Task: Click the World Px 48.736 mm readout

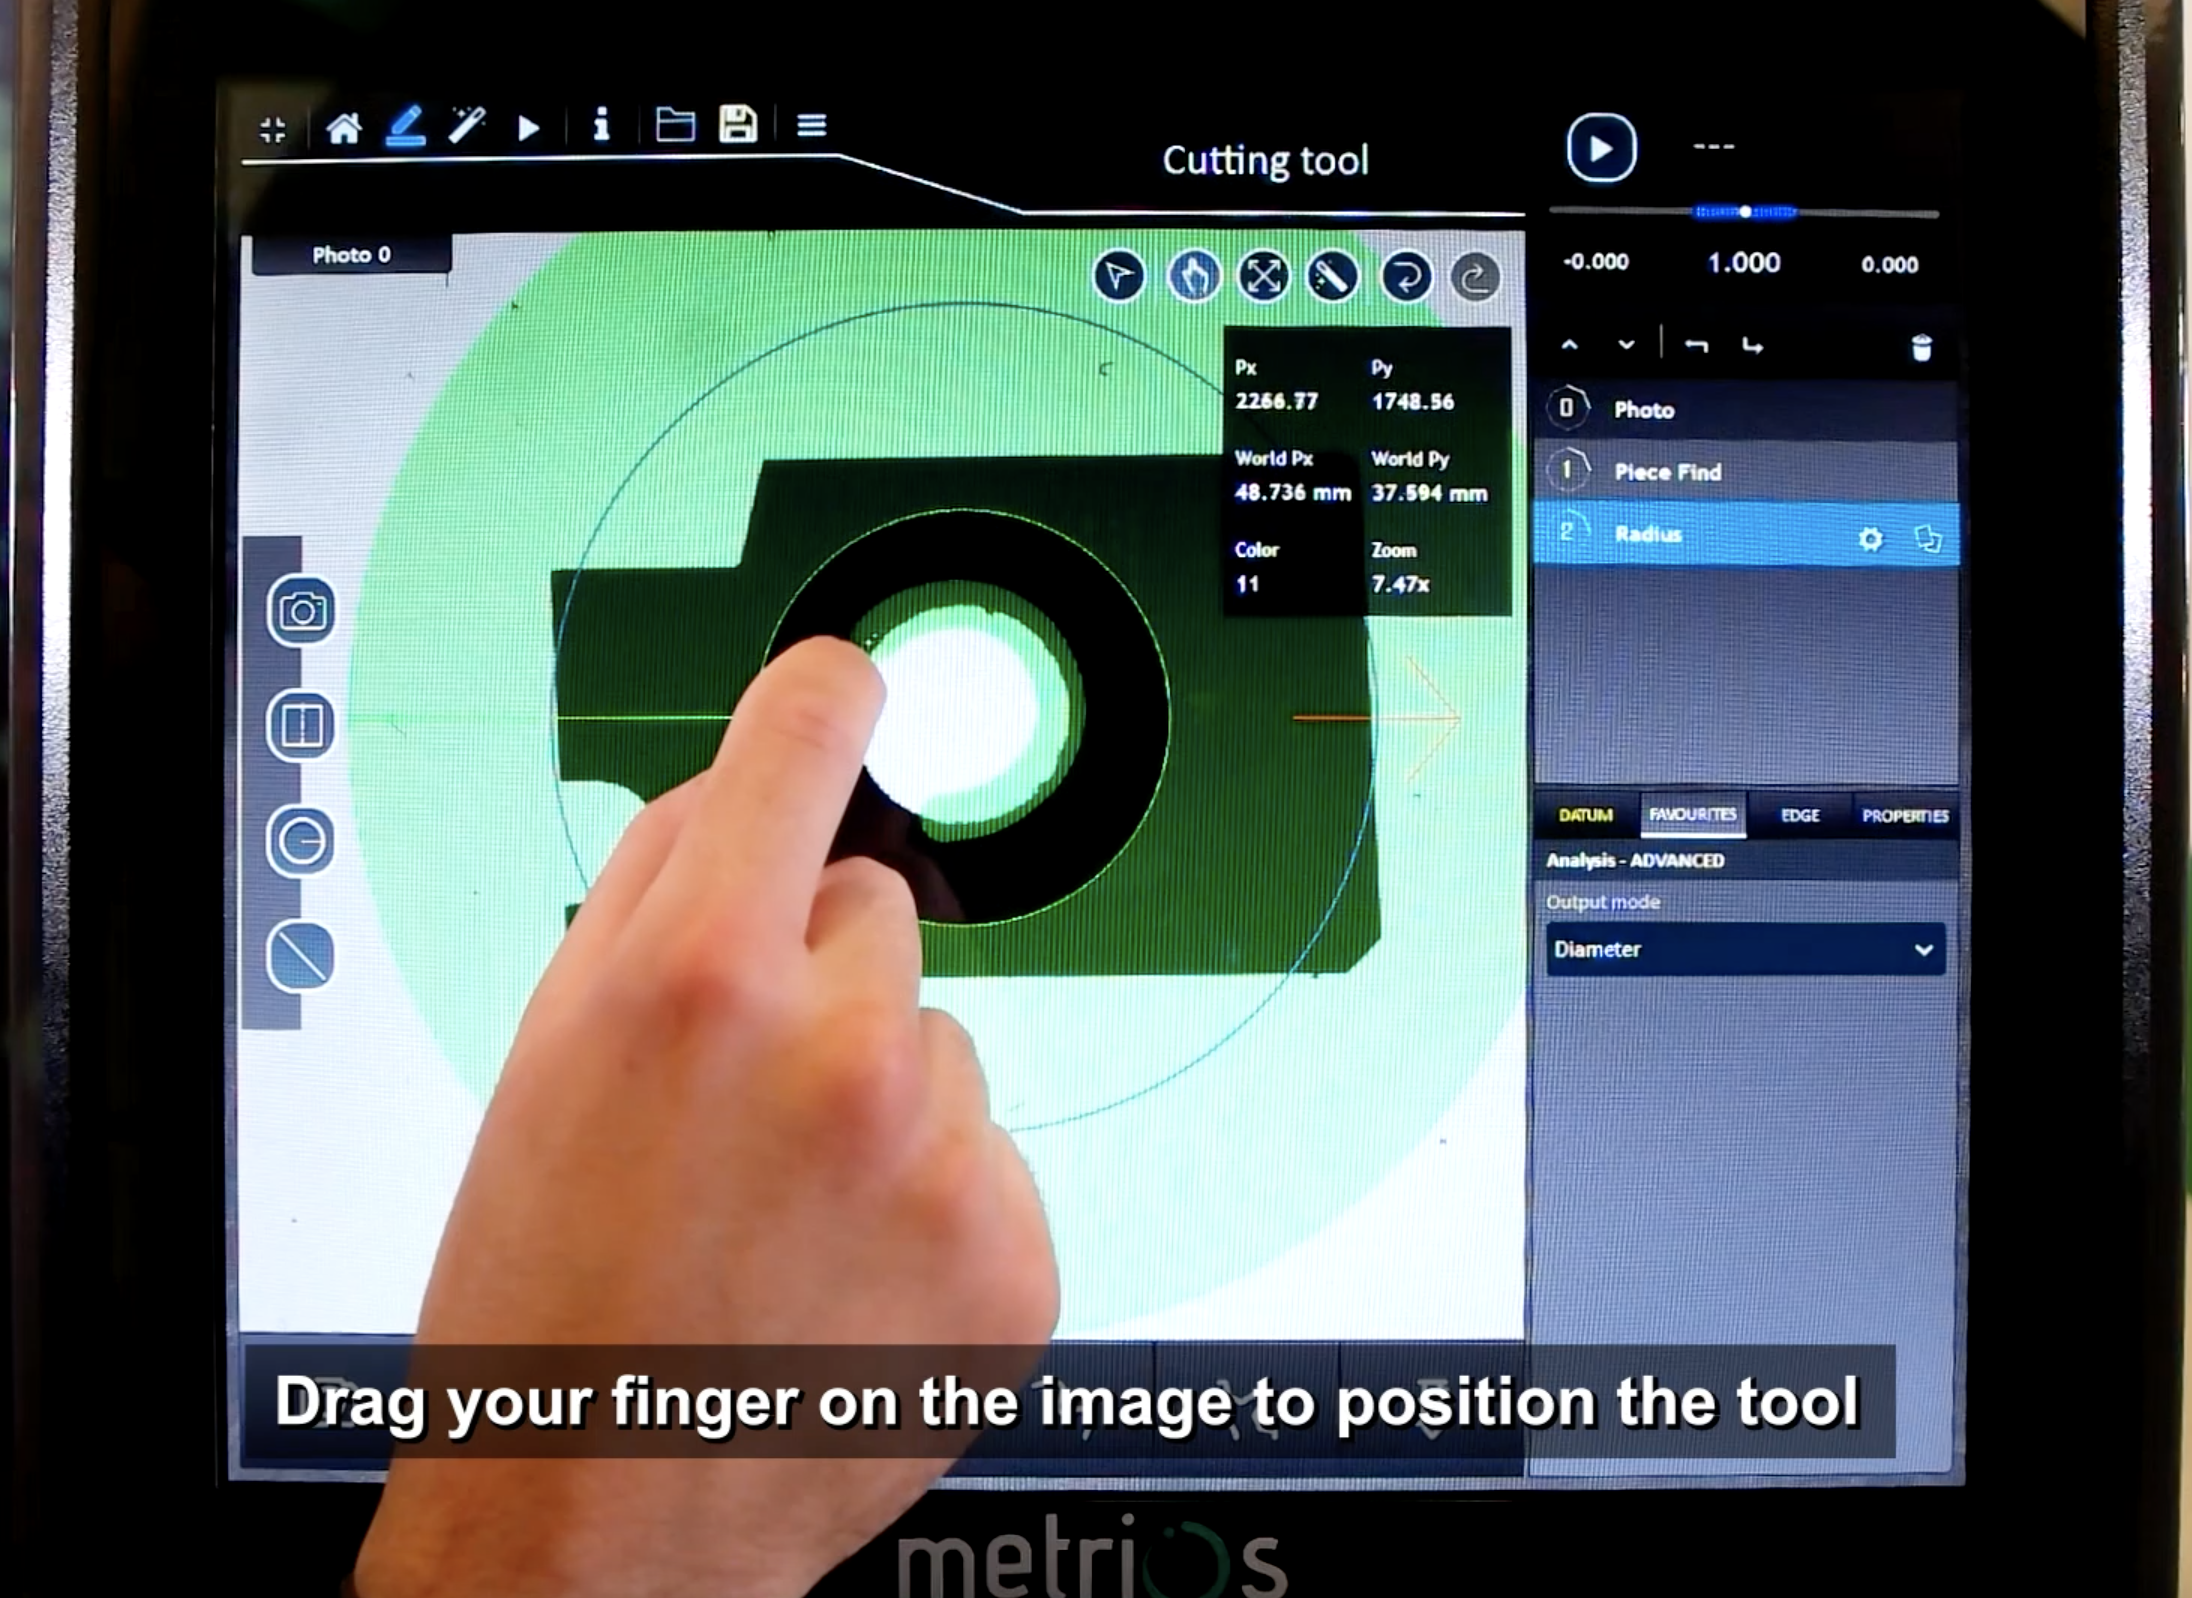Action: [1292, 477]
